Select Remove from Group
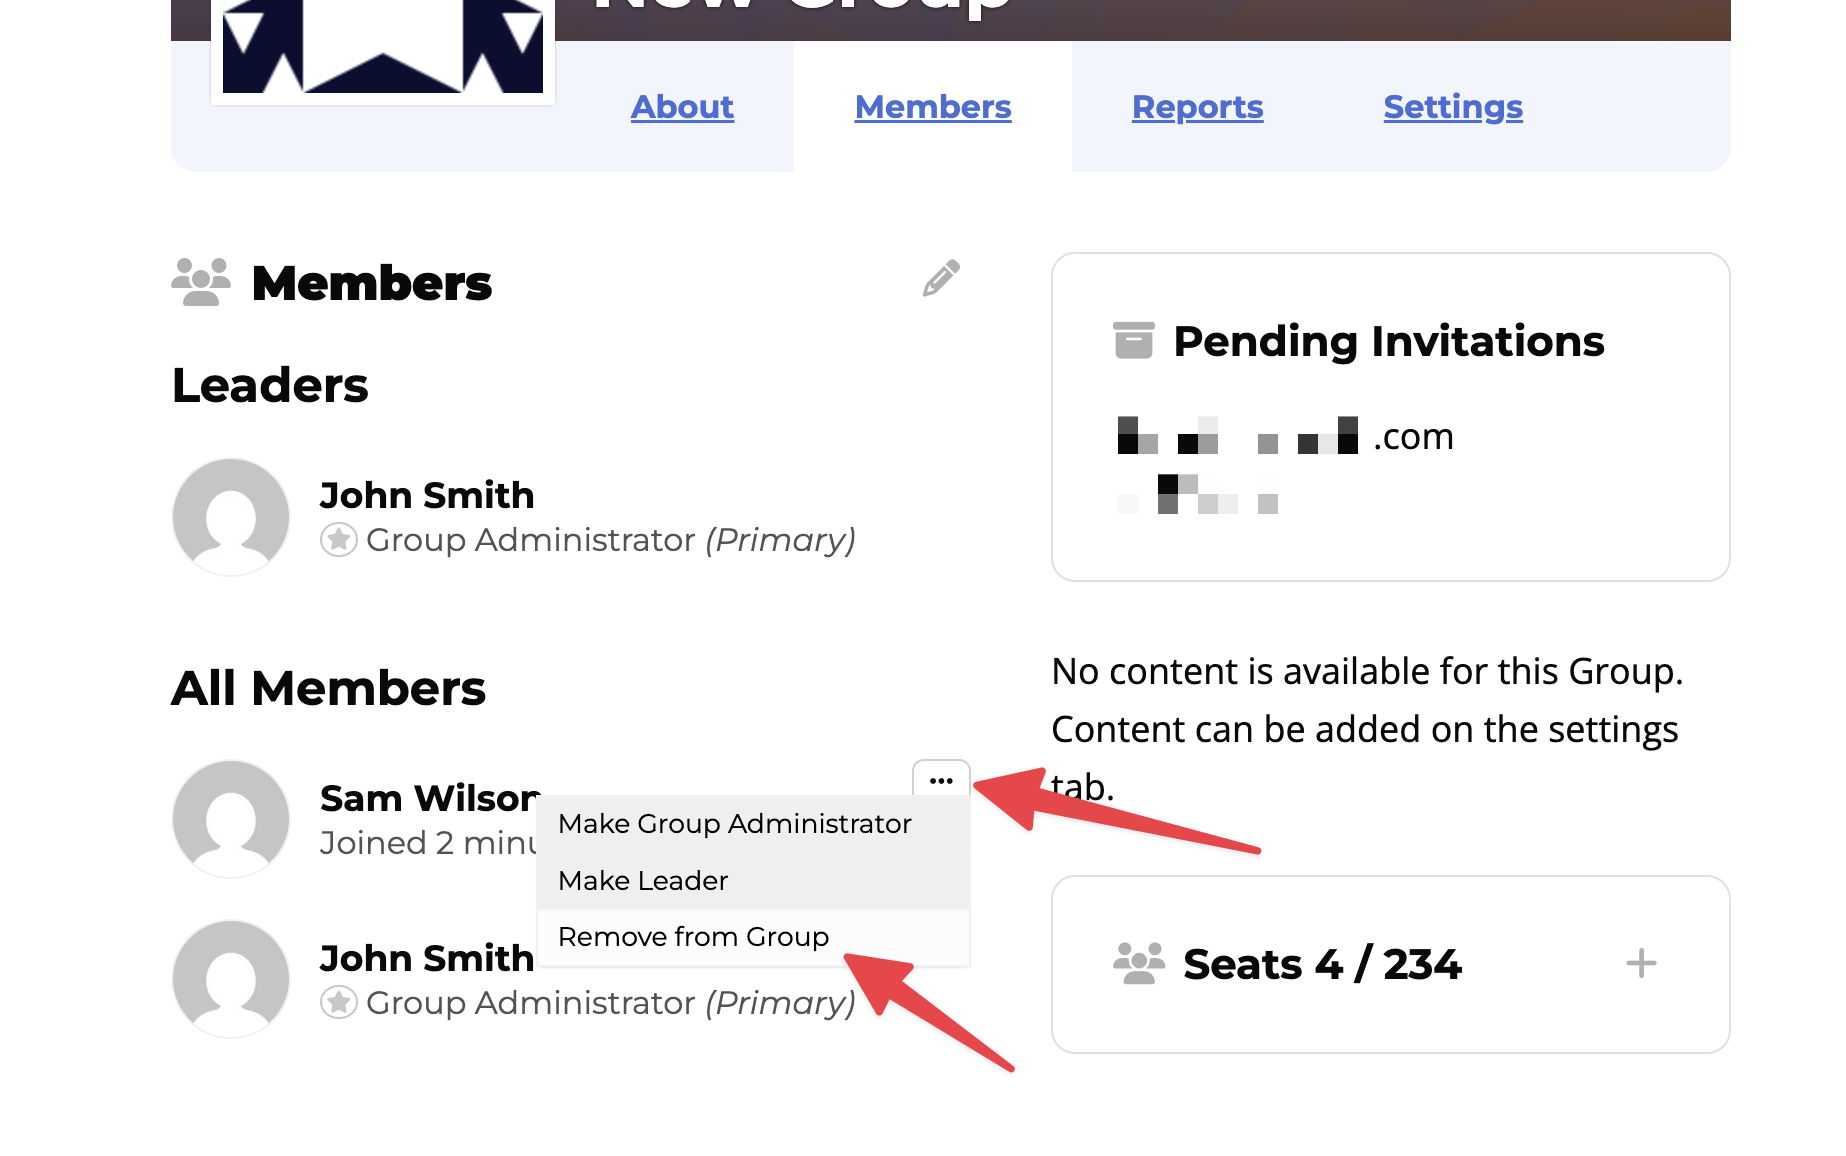 pos(693,937)
